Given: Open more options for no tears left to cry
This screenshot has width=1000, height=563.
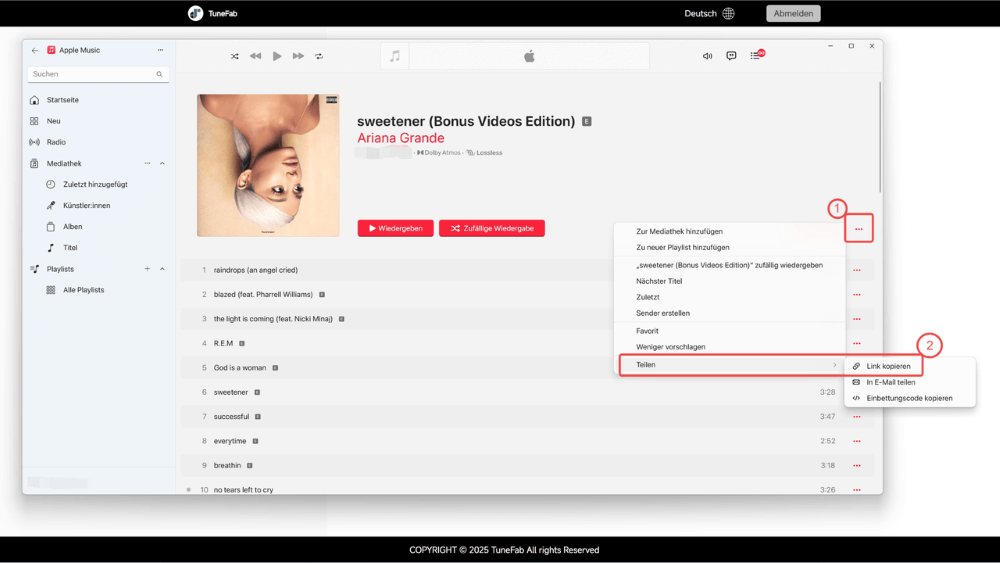Looking at the screenshot, I should coord(857,490).
